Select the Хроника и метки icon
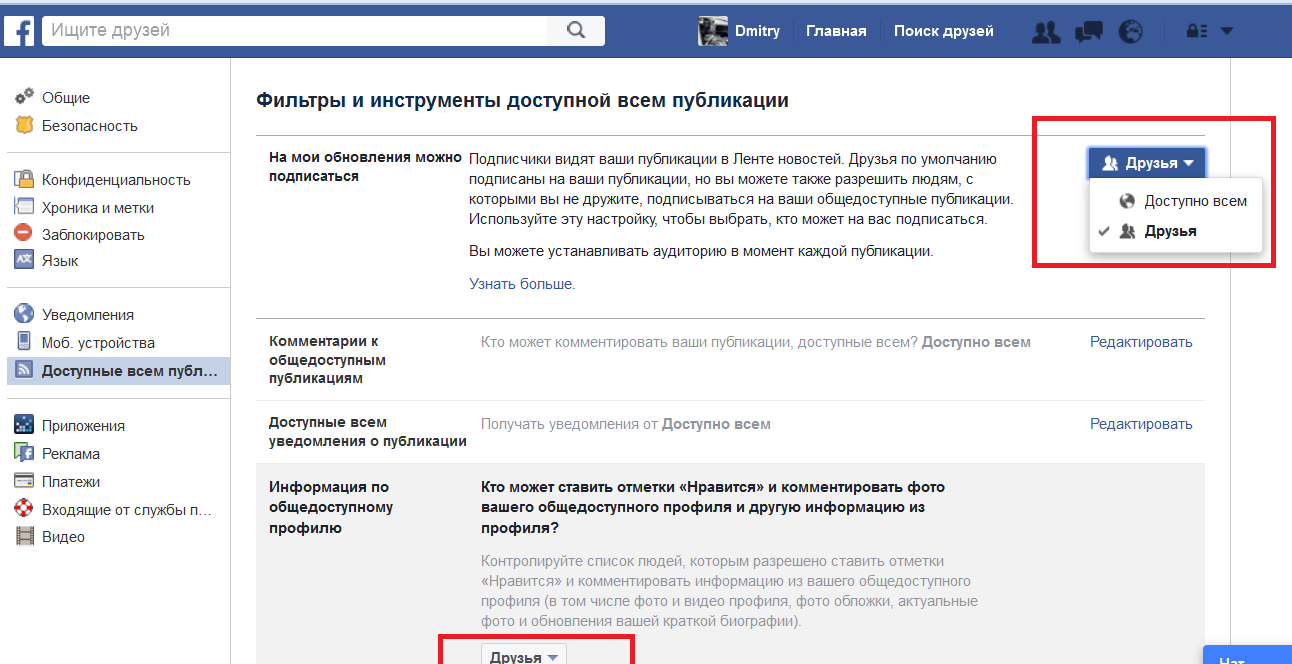The width and height of the screenshot is (1292, 664). pyautogui.click(x=25, y=206)
